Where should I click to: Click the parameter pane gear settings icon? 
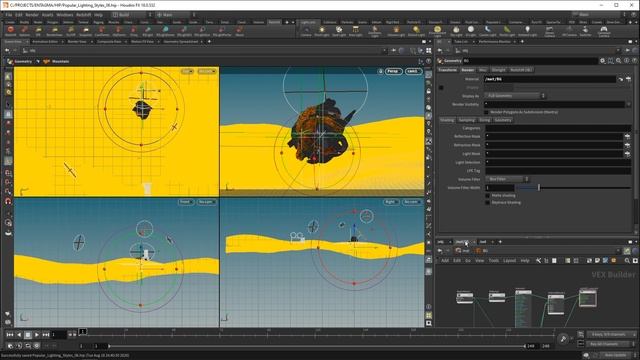click(602, 60)
